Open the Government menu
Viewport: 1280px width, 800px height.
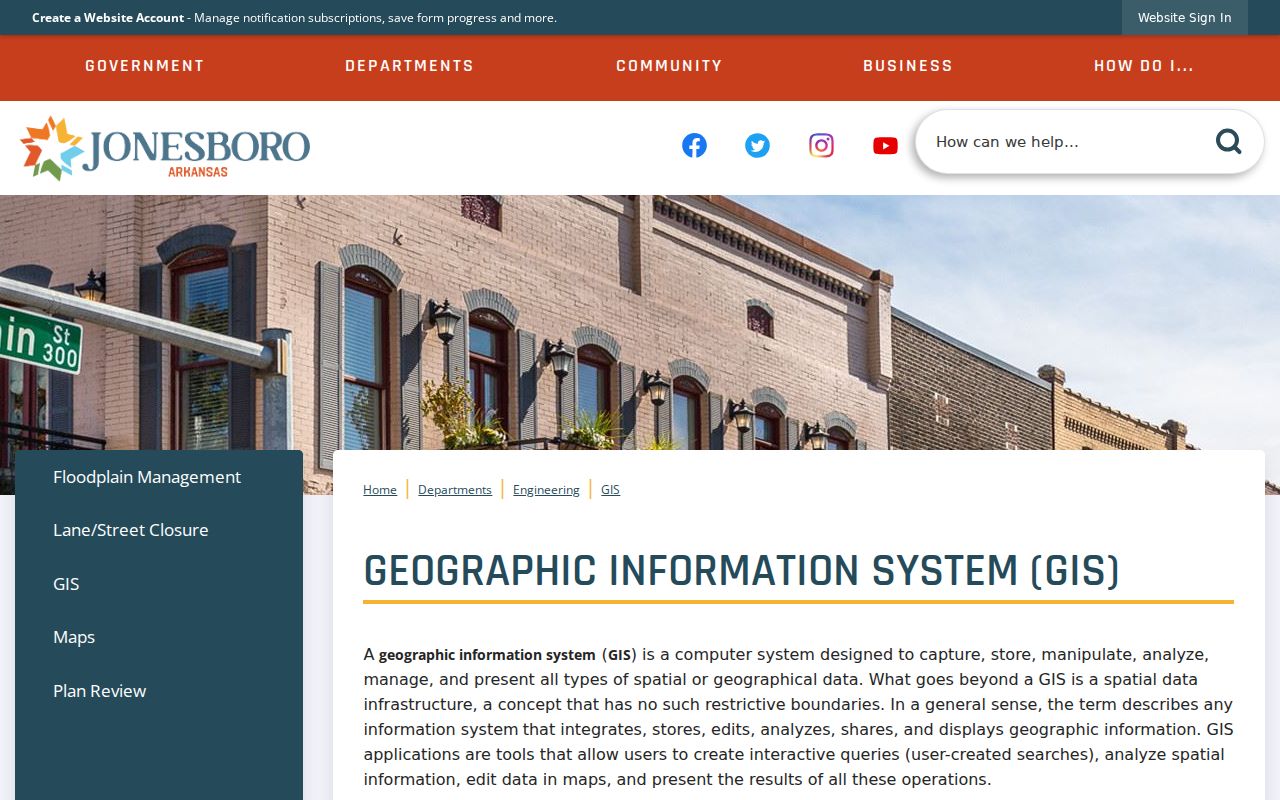click(x=145, y=66)
